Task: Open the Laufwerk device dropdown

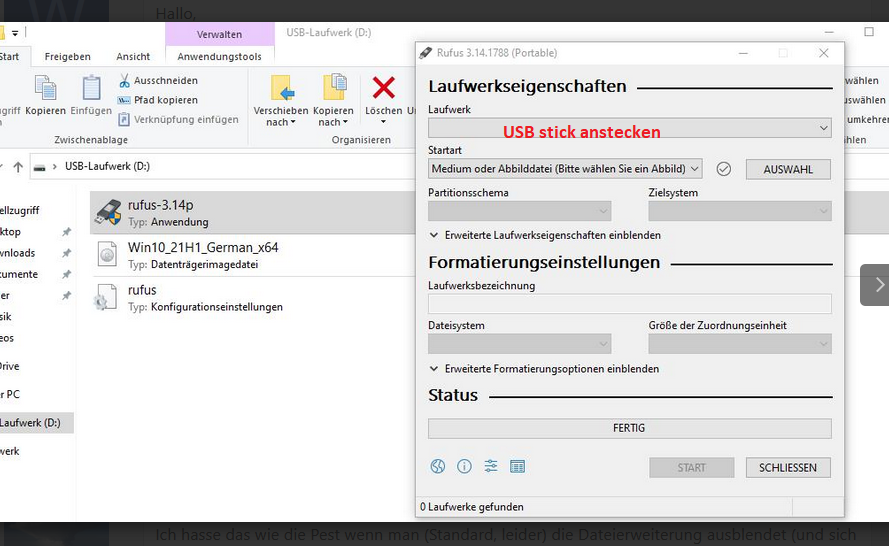Action: 629,128
